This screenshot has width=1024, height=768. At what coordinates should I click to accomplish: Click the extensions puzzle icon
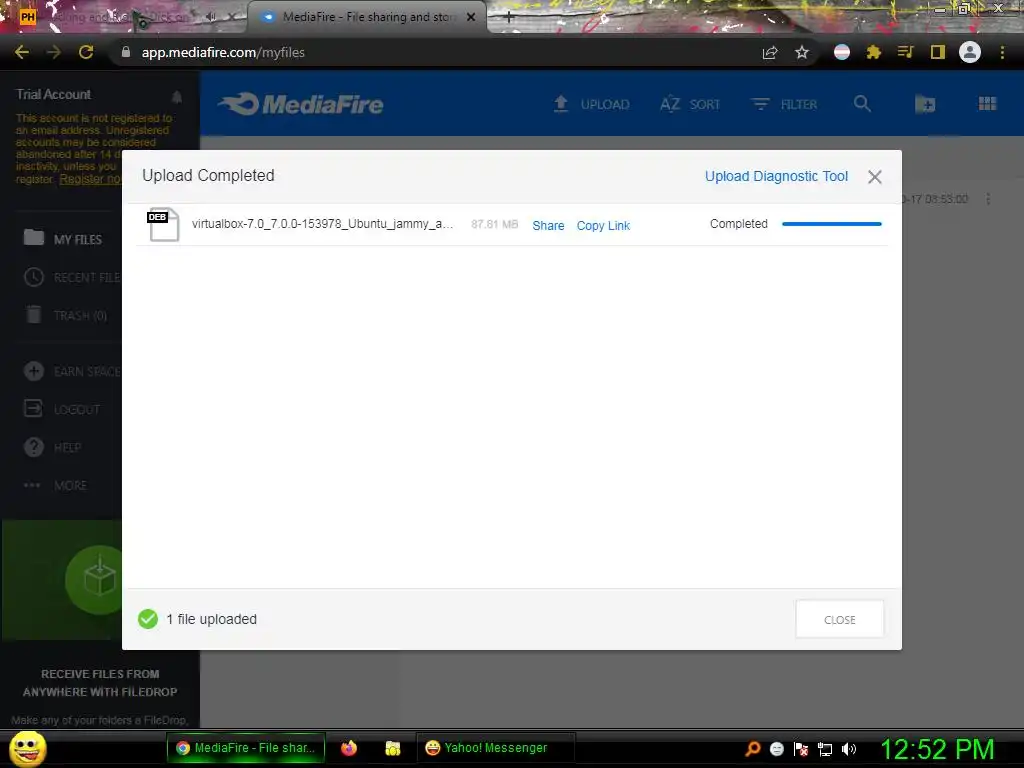(x=873, y=52)
